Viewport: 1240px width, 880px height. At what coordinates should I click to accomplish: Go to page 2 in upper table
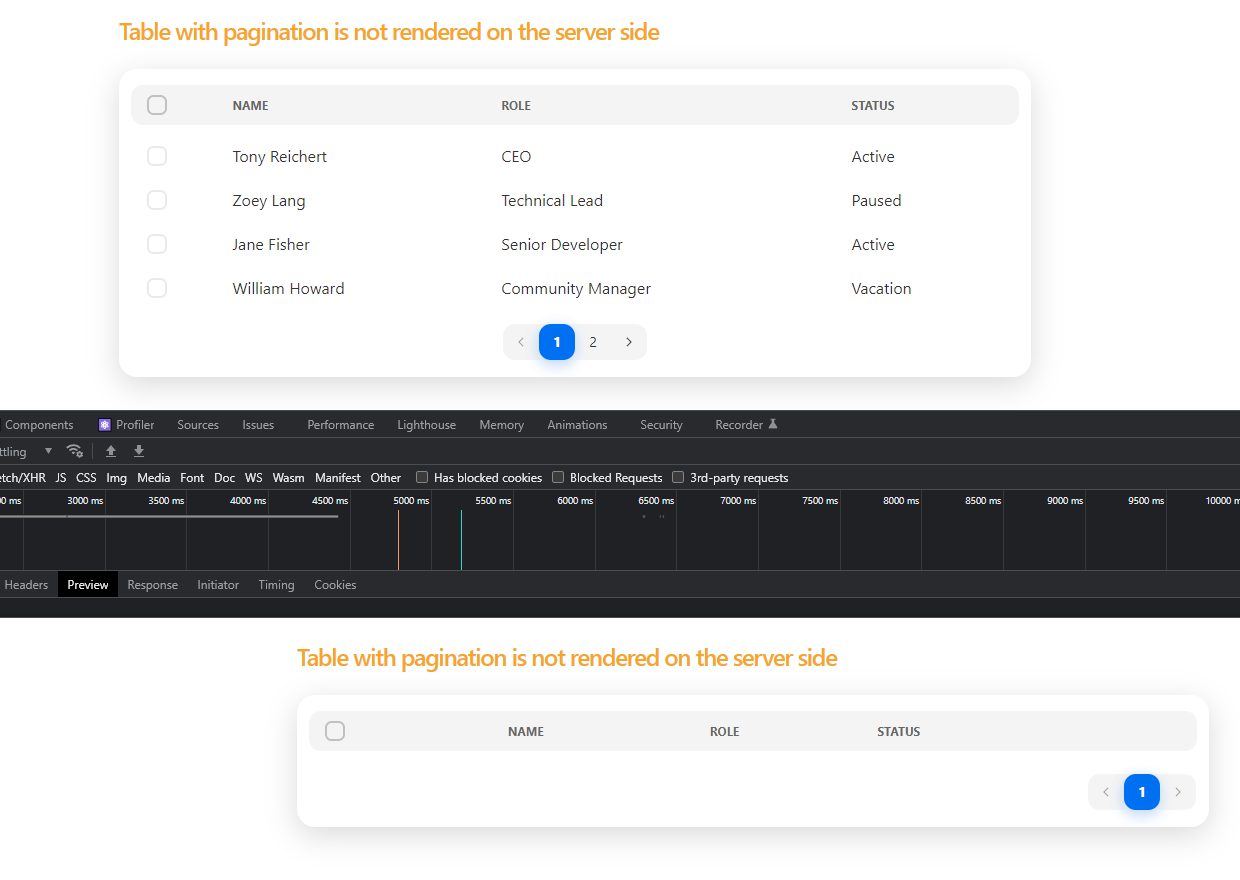[593, 342]
